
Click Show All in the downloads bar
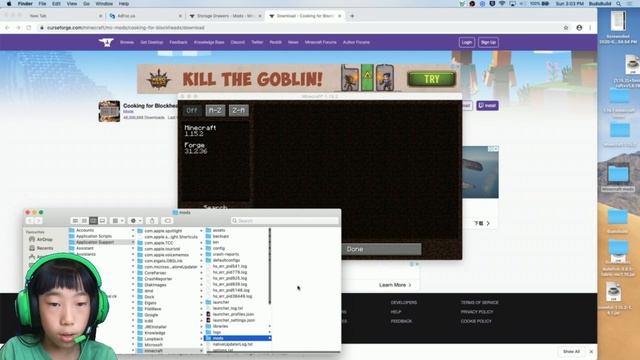tap(571, 351)
